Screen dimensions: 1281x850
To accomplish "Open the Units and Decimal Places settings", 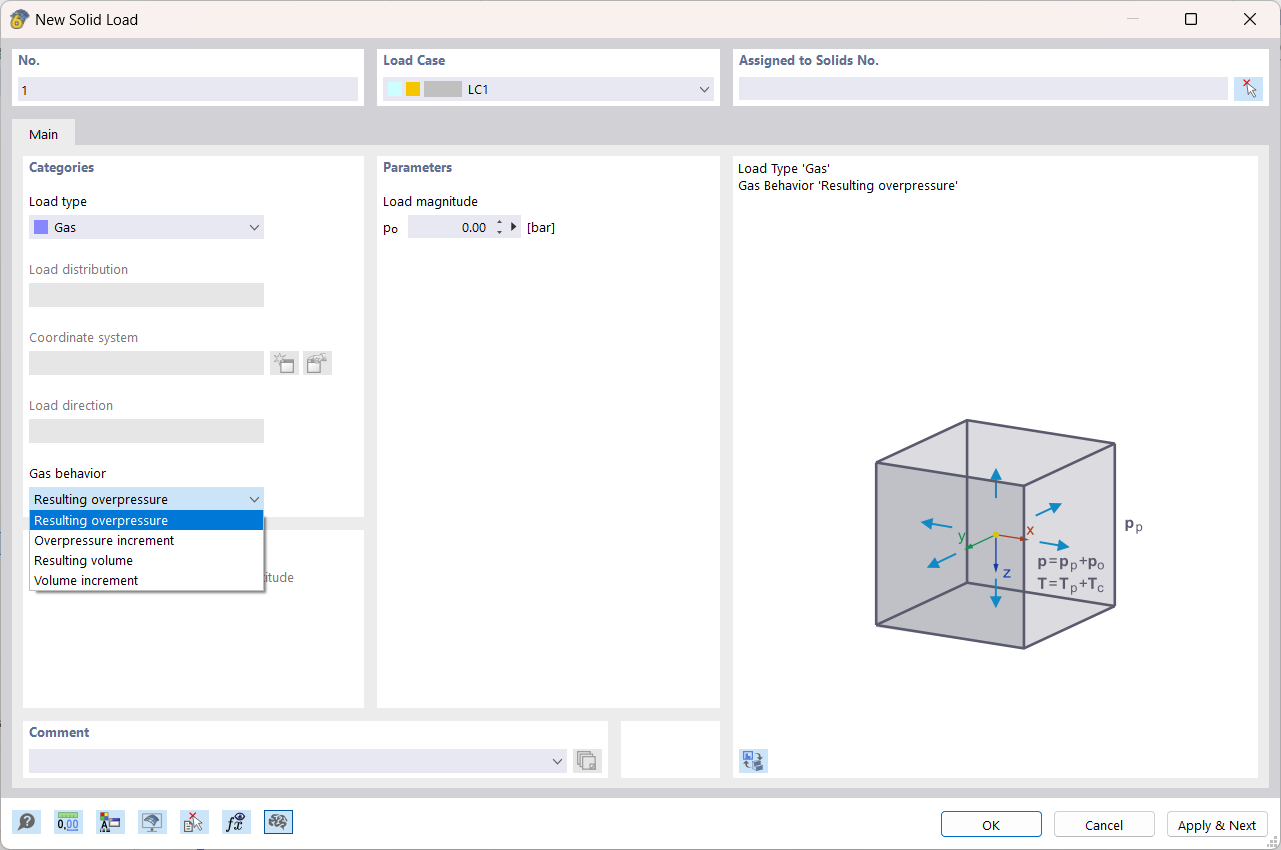I will (x=68, y=822).
